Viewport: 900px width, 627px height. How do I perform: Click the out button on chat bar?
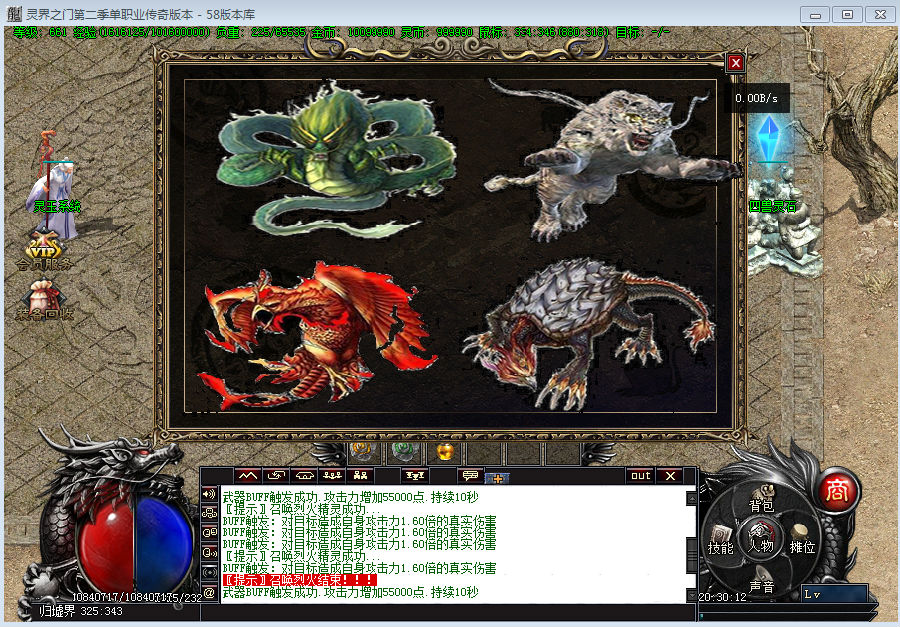pyautogui.click(x=641, y=475)
